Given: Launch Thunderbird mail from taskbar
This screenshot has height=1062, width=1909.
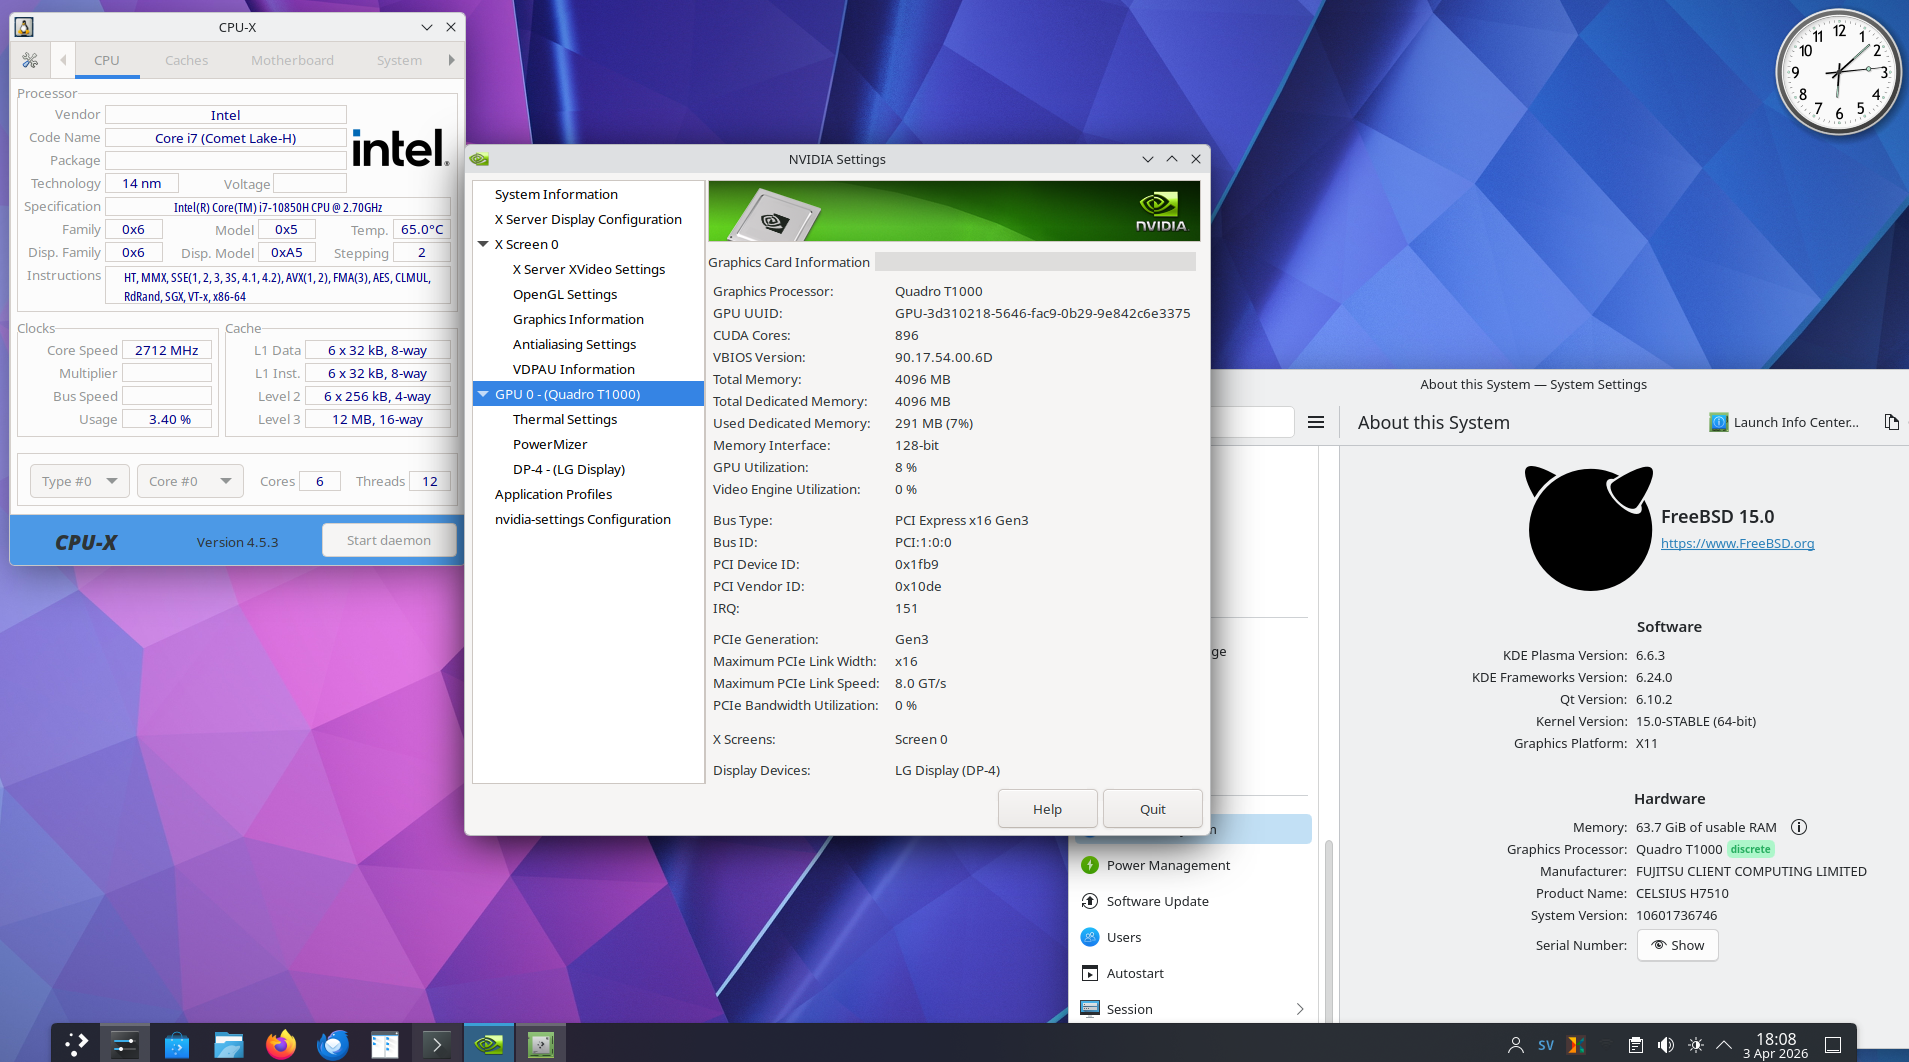Looking at the screenshot, I should click(x=333, y=1045).
